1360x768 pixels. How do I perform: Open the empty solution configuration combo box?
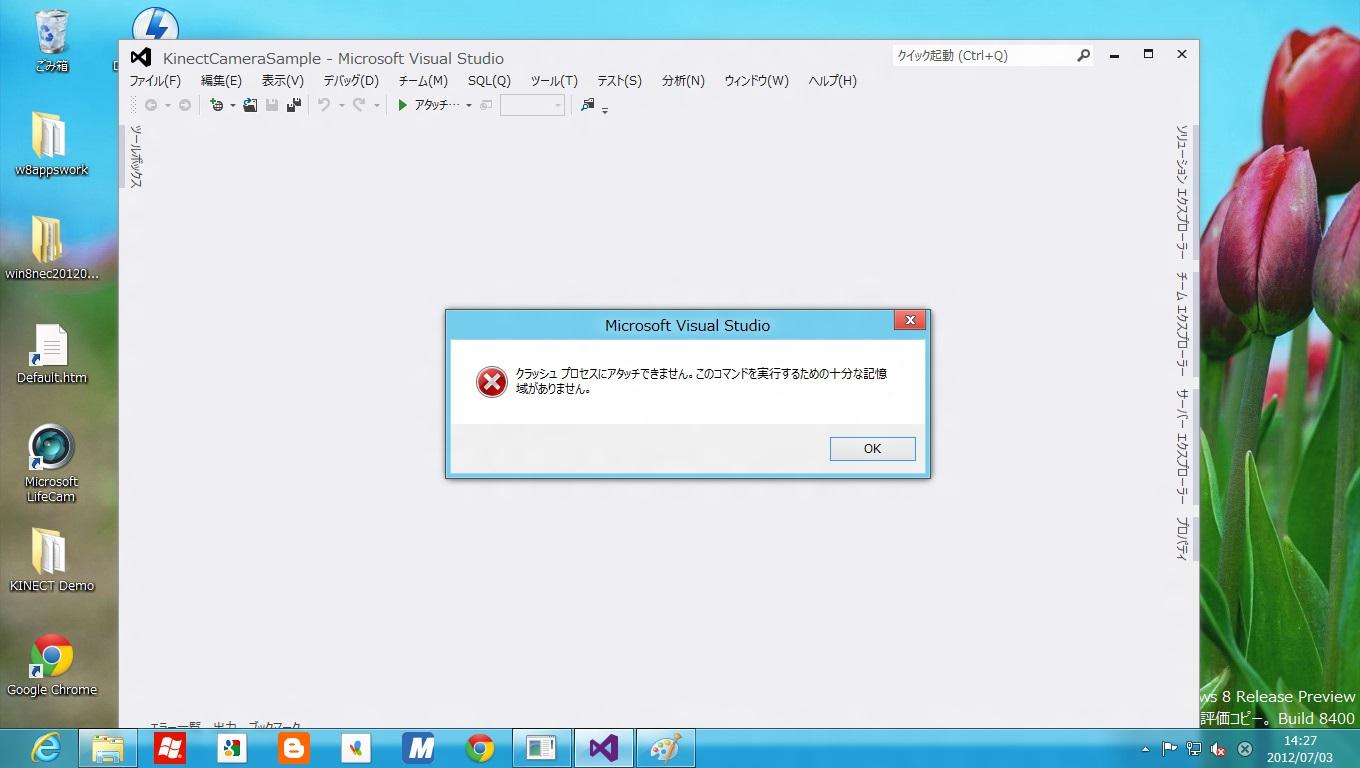532,105
